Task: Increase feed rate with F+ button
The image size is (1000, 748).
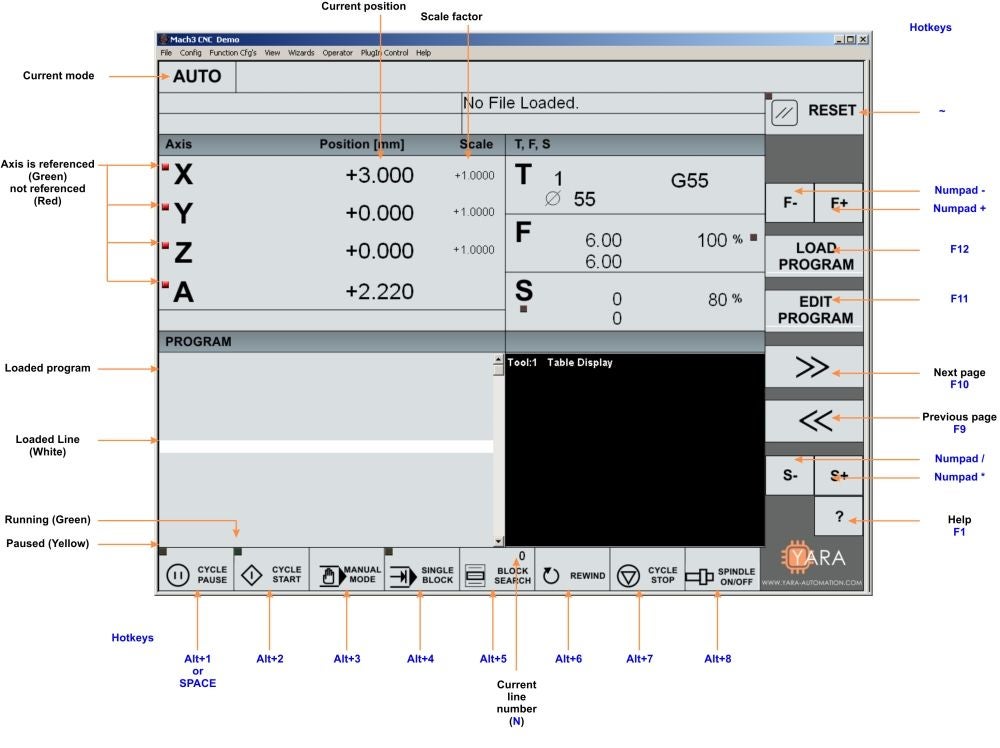Action: pyautogui.click(x=838, y=202)
